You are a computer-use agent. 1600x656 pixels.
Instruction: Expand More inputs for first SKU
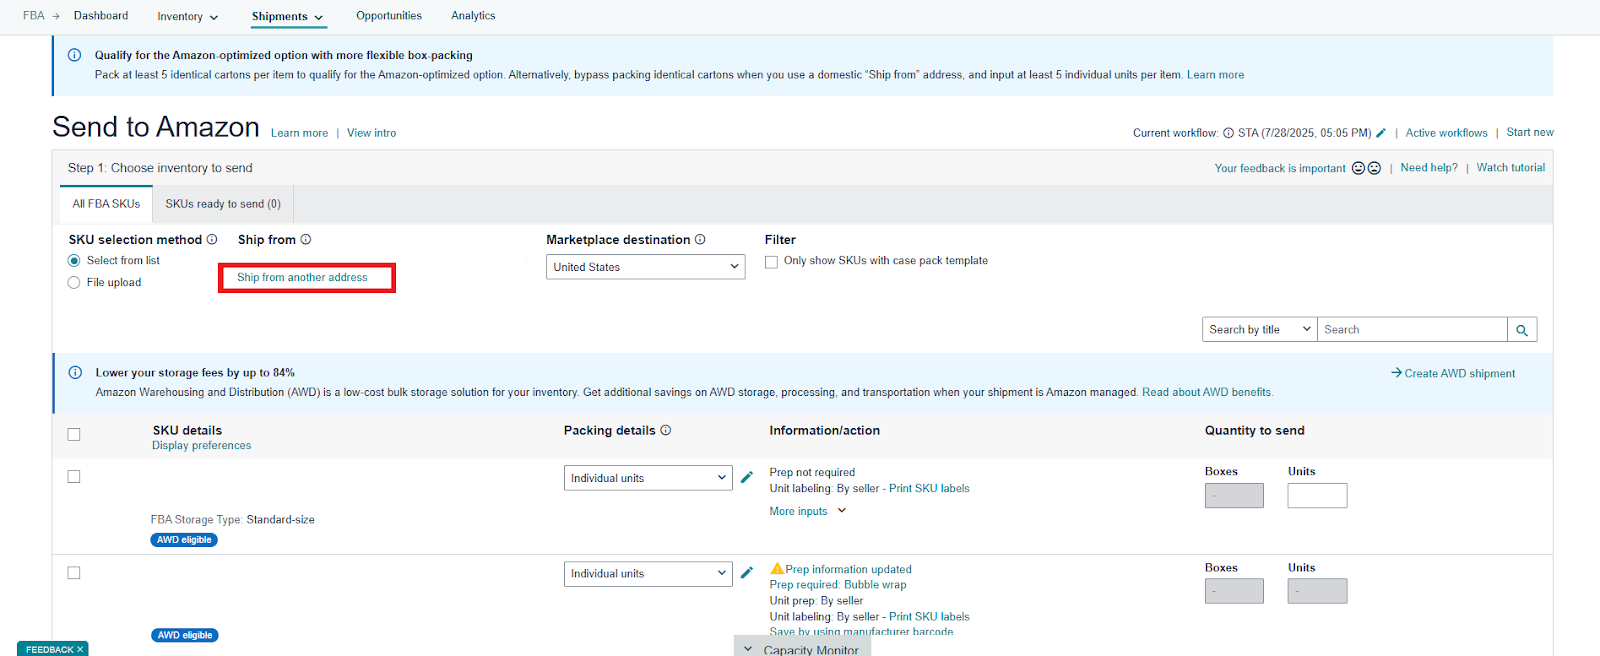click(x=807, y=511)
